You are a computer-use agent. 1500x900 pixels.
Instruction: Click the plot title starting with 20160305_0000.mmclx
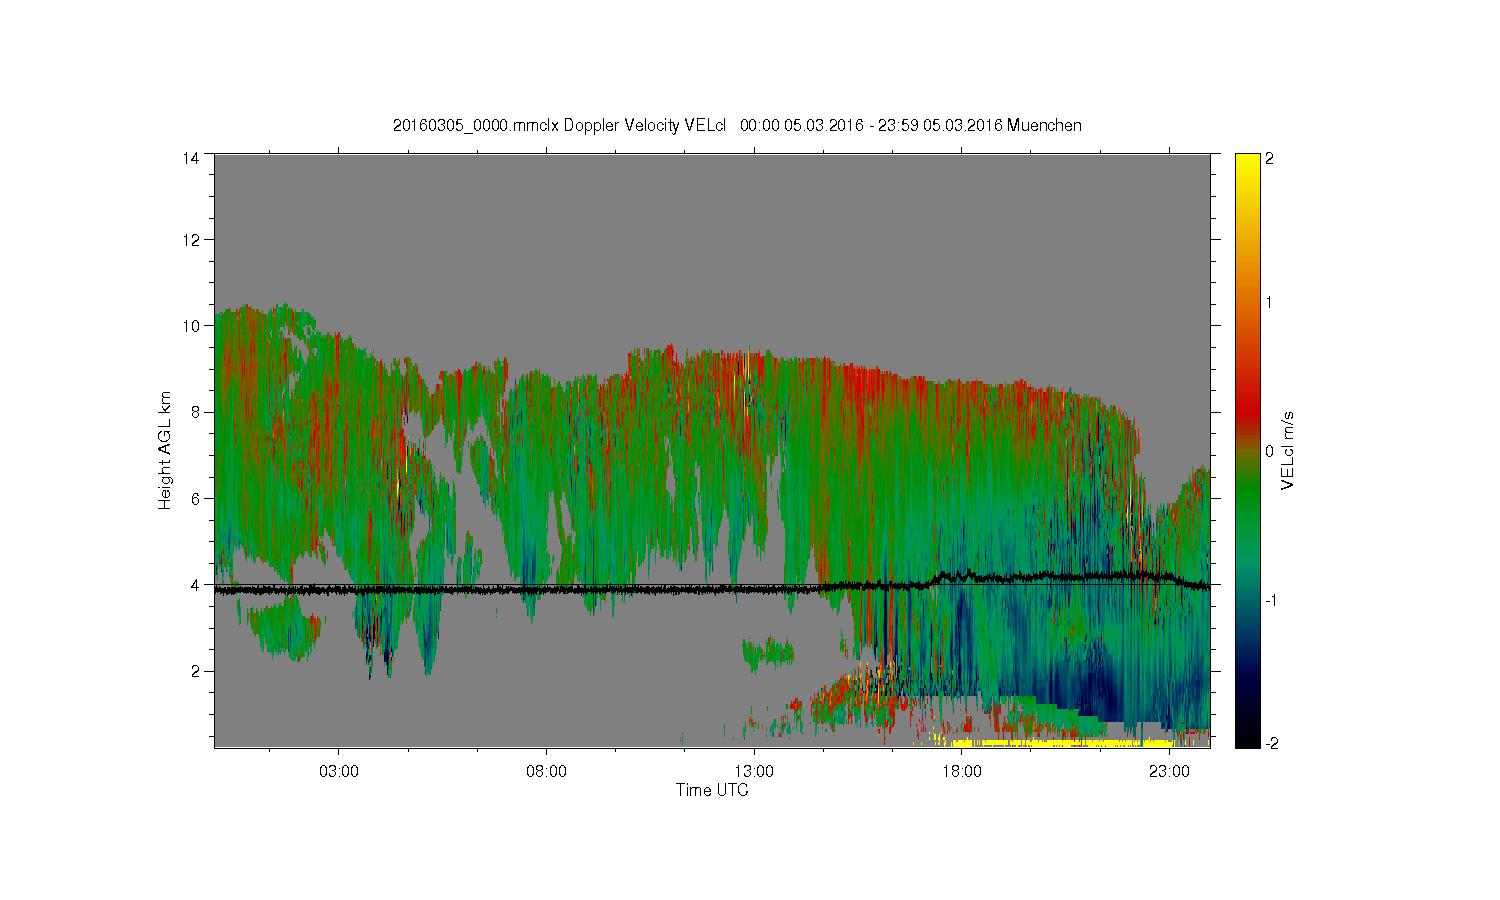click(737, 125)
